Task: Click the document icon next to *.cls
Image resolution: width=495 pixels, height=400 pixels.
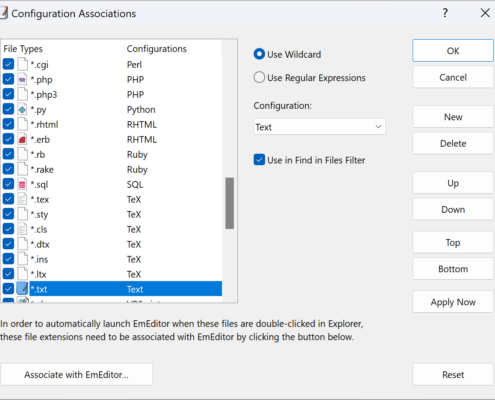Action: tap(22, 229)
